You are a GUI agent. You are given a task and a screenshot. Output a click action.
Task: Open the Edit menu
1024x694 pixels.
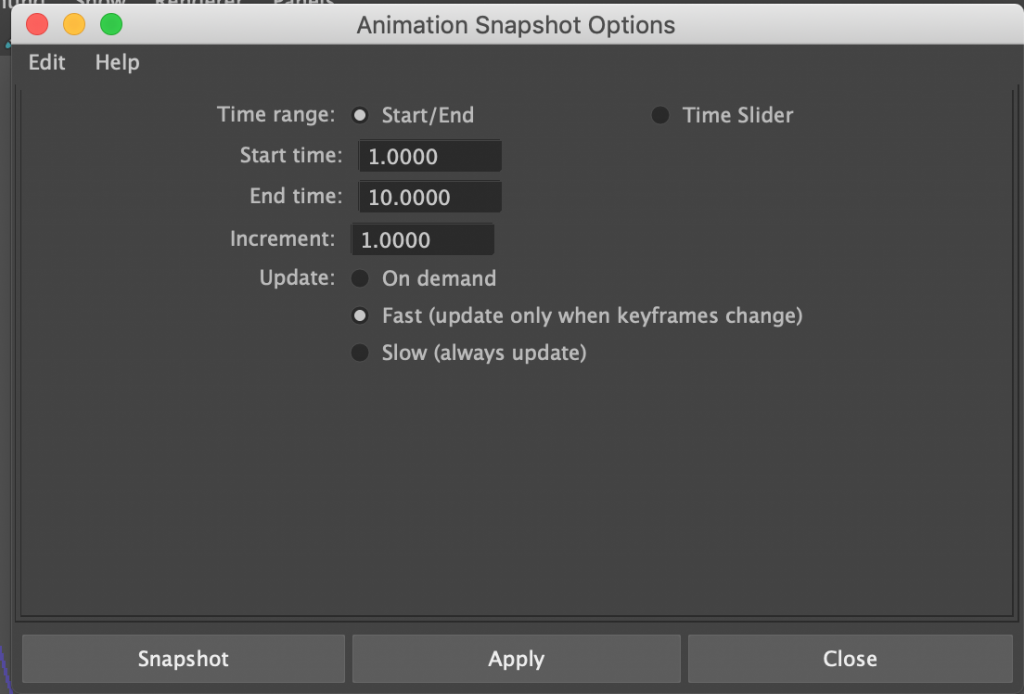tap(46, 62)
